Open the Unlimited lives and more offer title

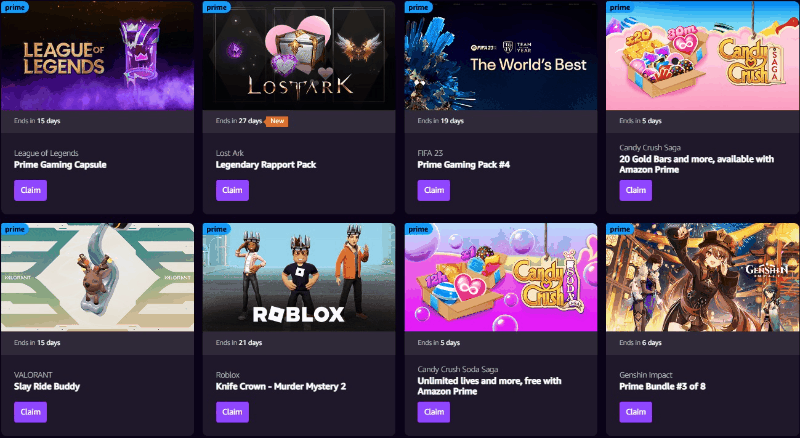pyautogui.click(x=489, y=386)
